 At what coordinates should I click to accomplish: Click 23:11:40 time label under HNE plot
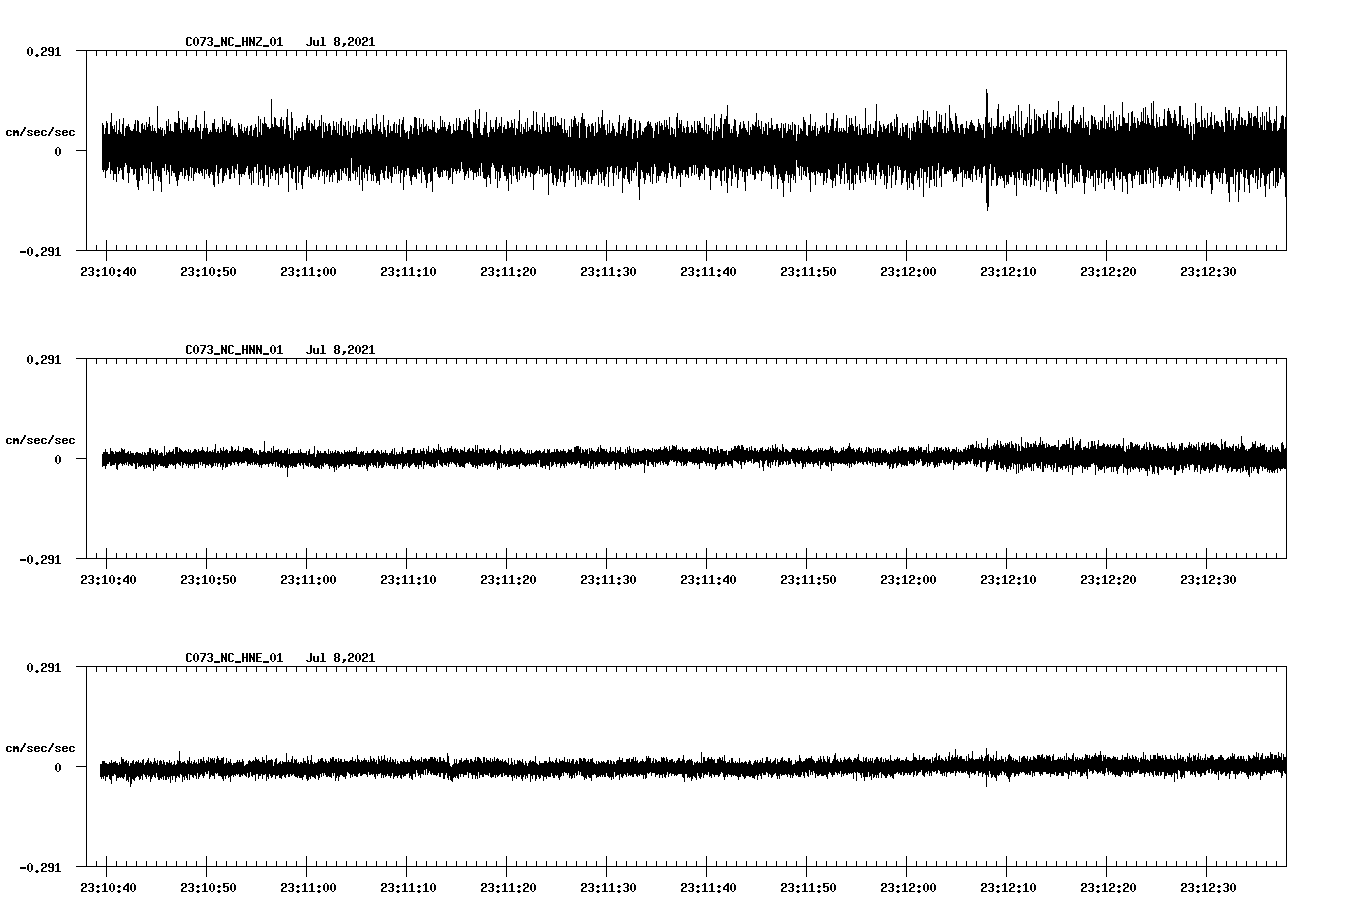point(707,887)
